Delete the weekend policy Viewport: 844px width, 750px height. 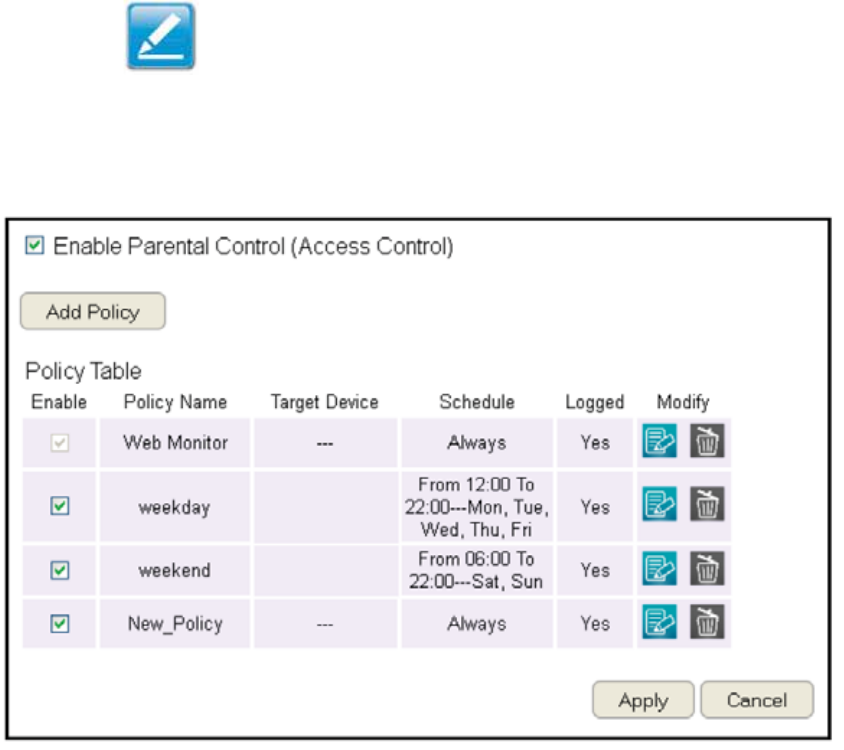tap(707, 569)
